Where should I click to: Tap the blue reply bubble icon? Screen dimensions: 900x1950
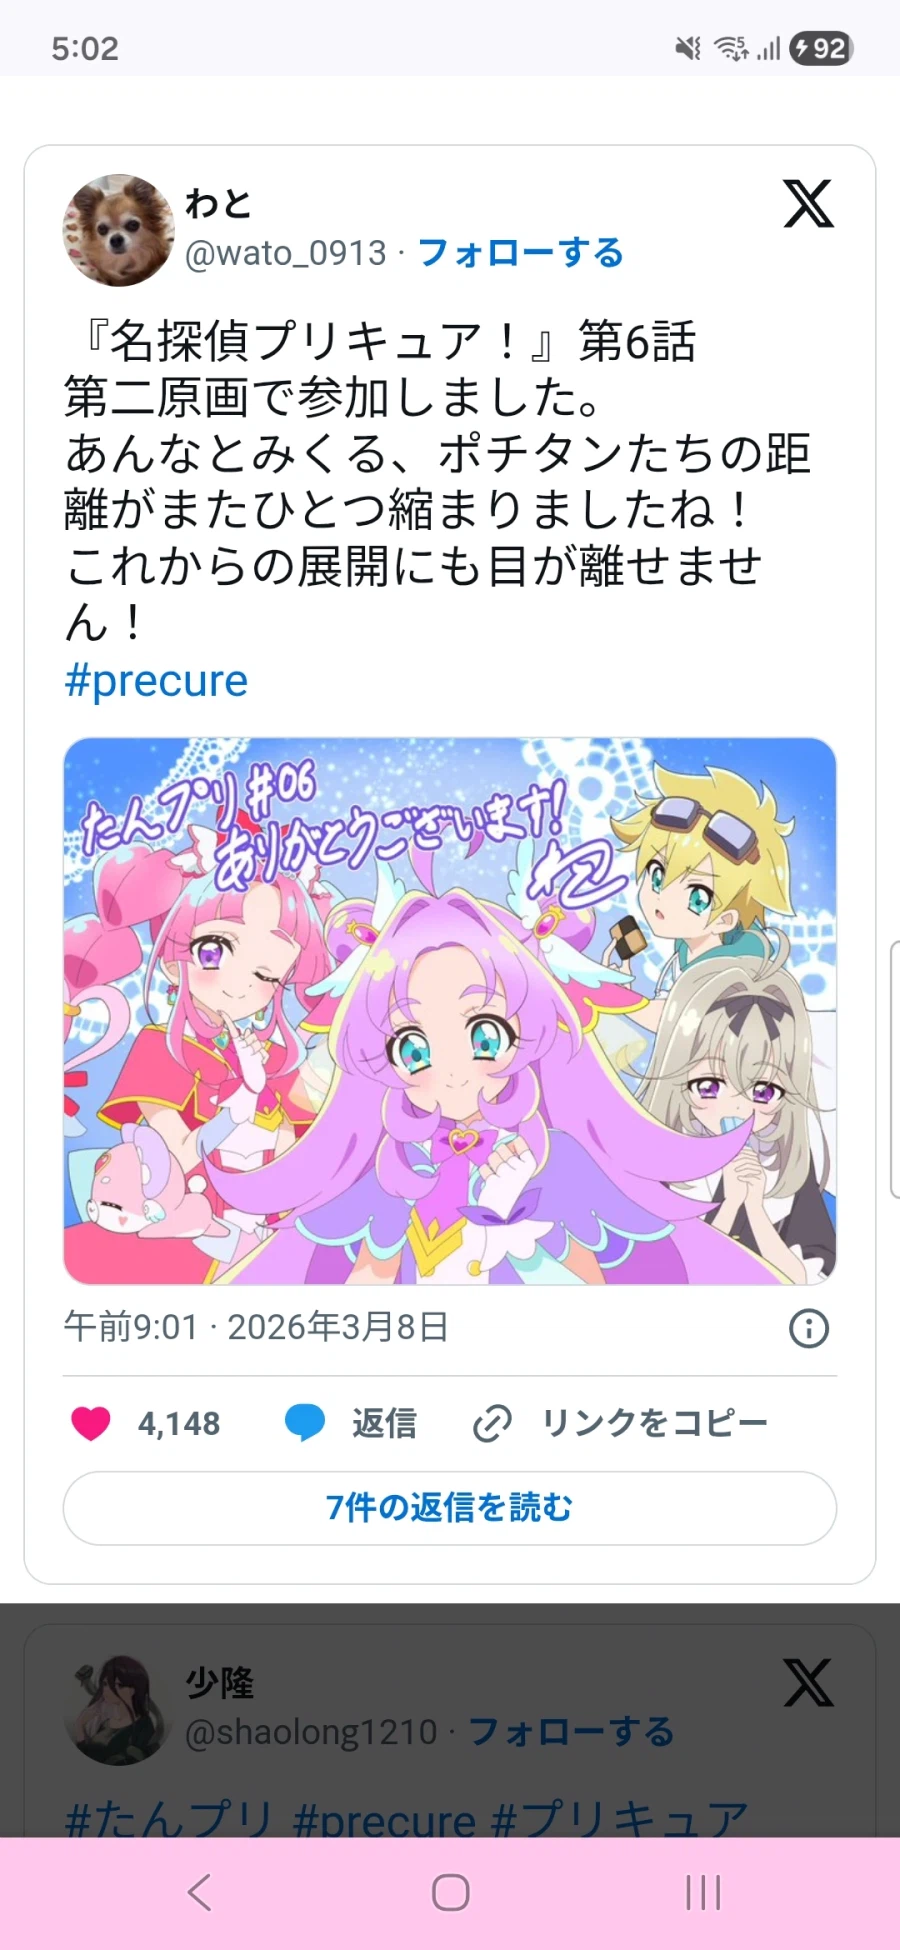pyautogui.click(x=305, y=1423)
